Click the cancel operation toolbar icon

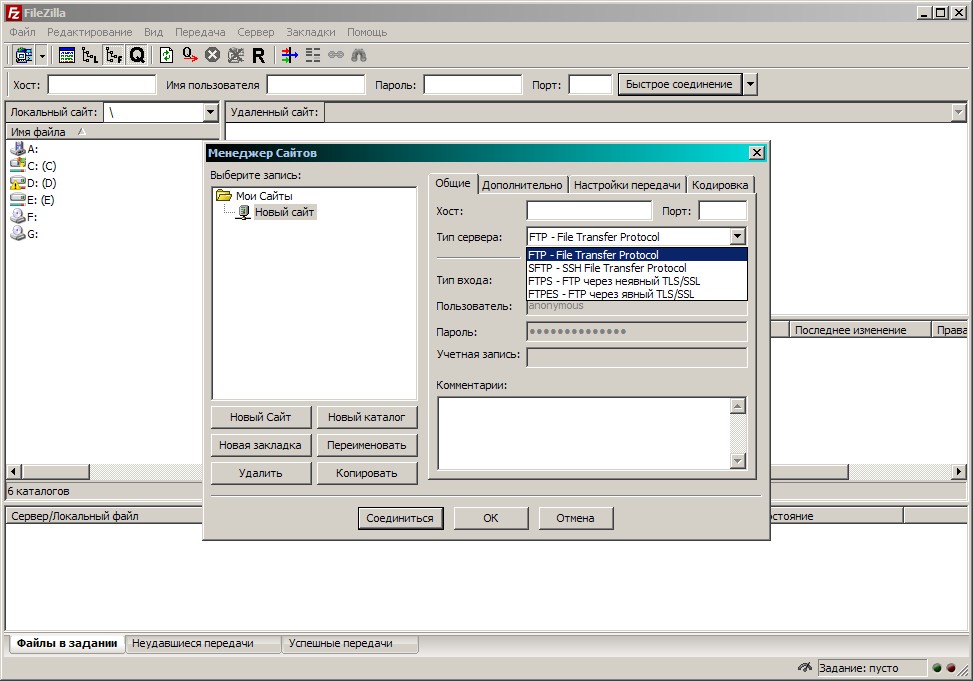click(212, 56)
